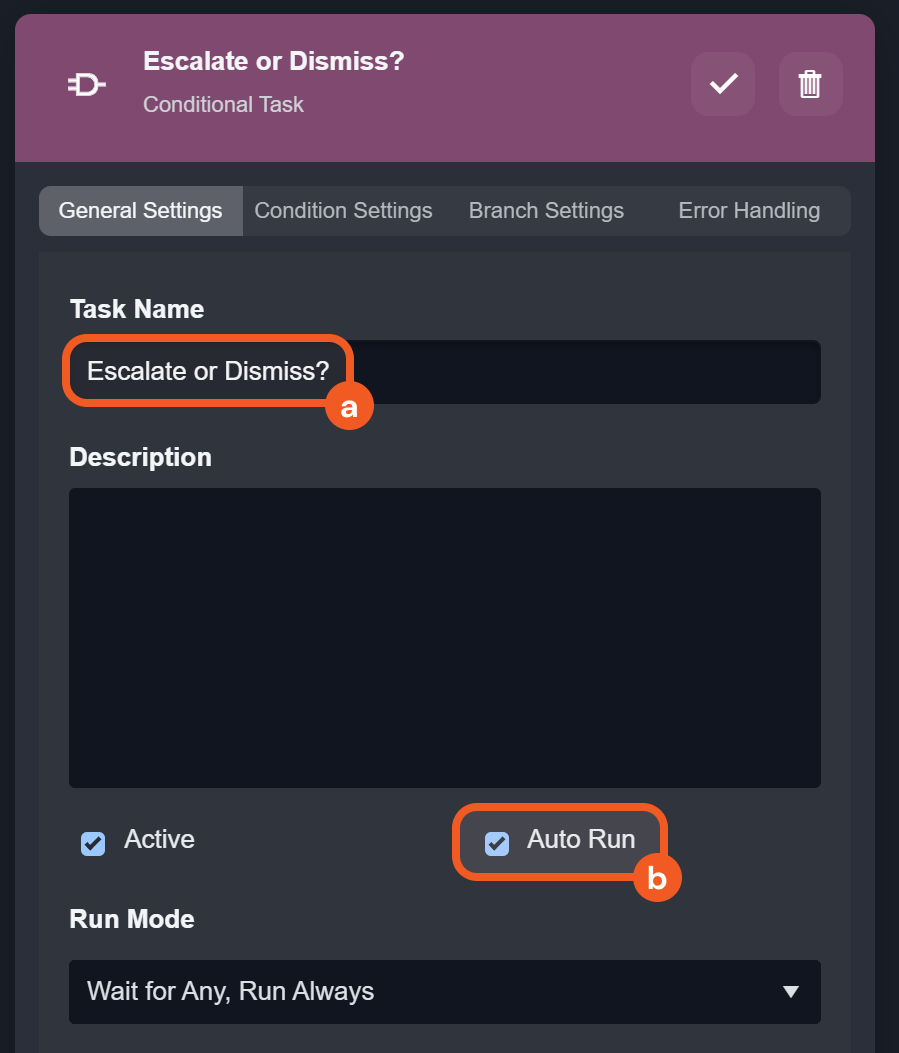Click inside the Description text area
899x1053 pixels.
pyautogui.click(x=444, y=637)
